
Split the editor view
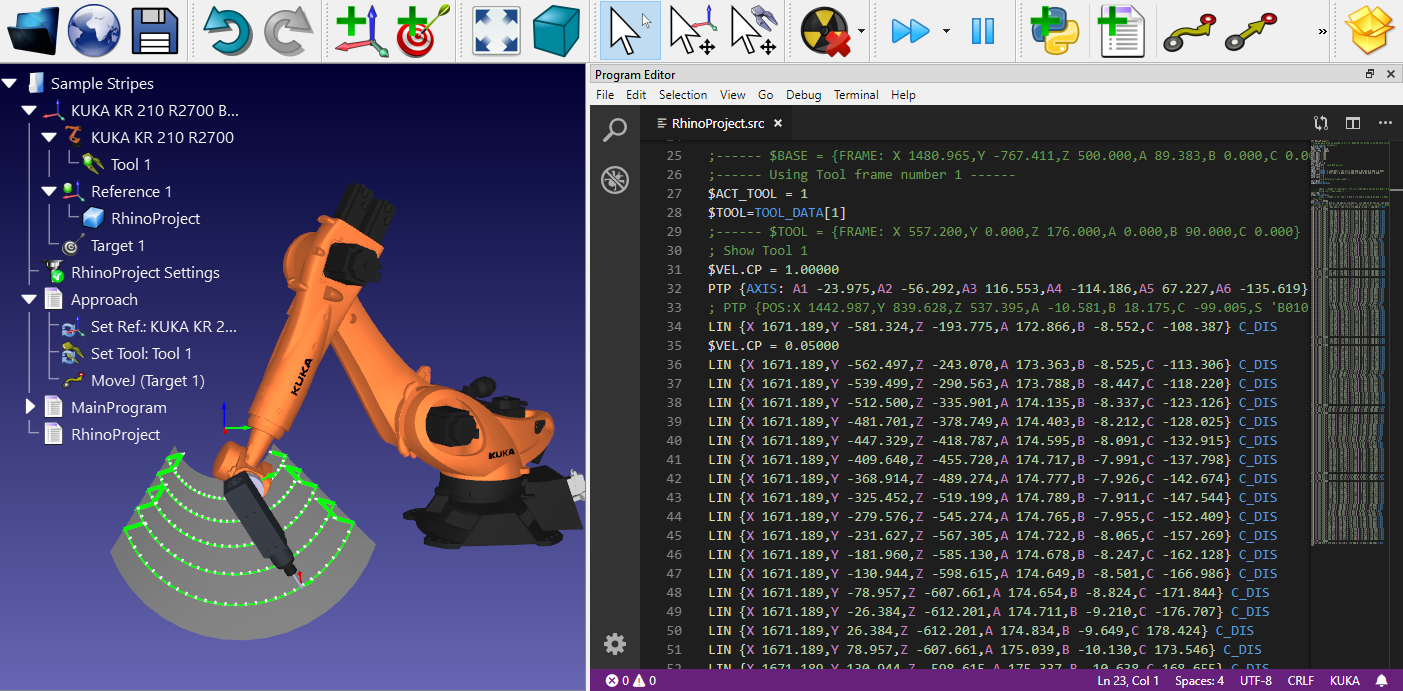click(1353, 123)
